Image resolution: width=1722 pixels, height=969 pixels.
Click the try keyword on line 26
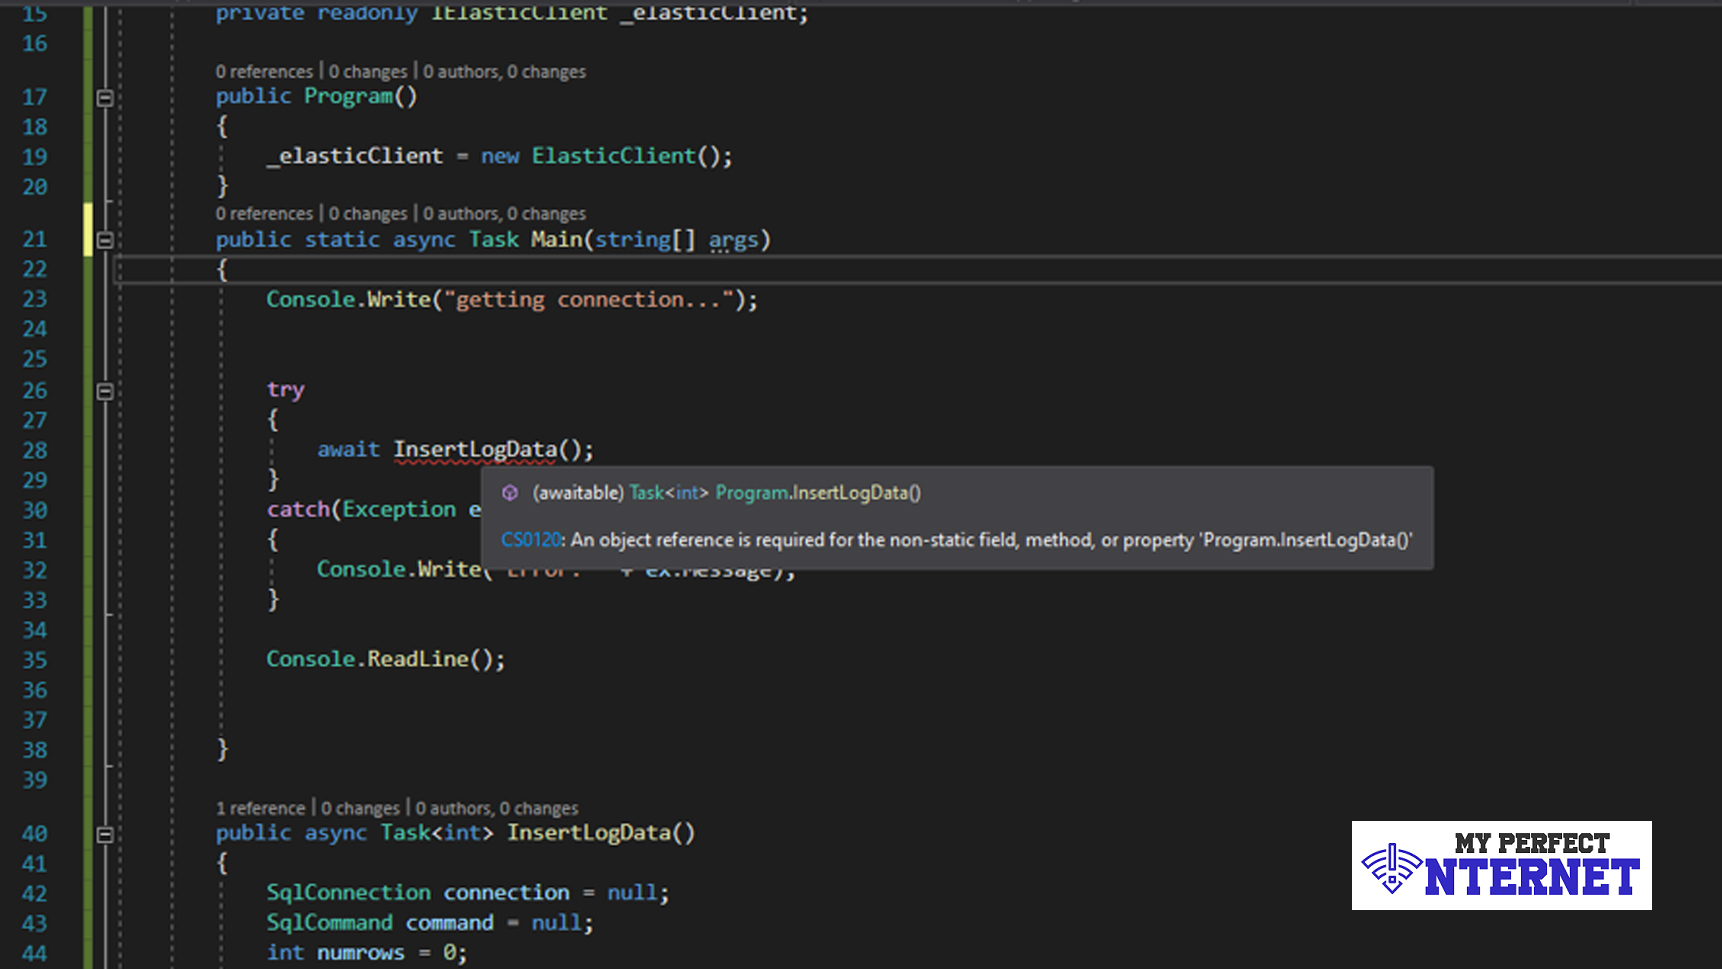pyautogui.click(x=285, y=390)
